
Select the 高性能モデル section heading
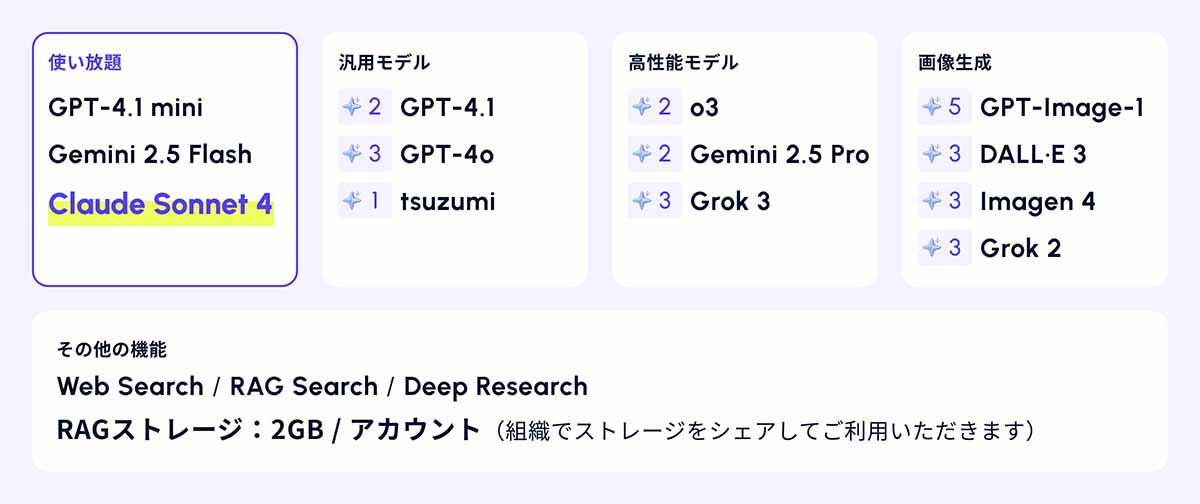pyautogui.click(x=683, y=62)
